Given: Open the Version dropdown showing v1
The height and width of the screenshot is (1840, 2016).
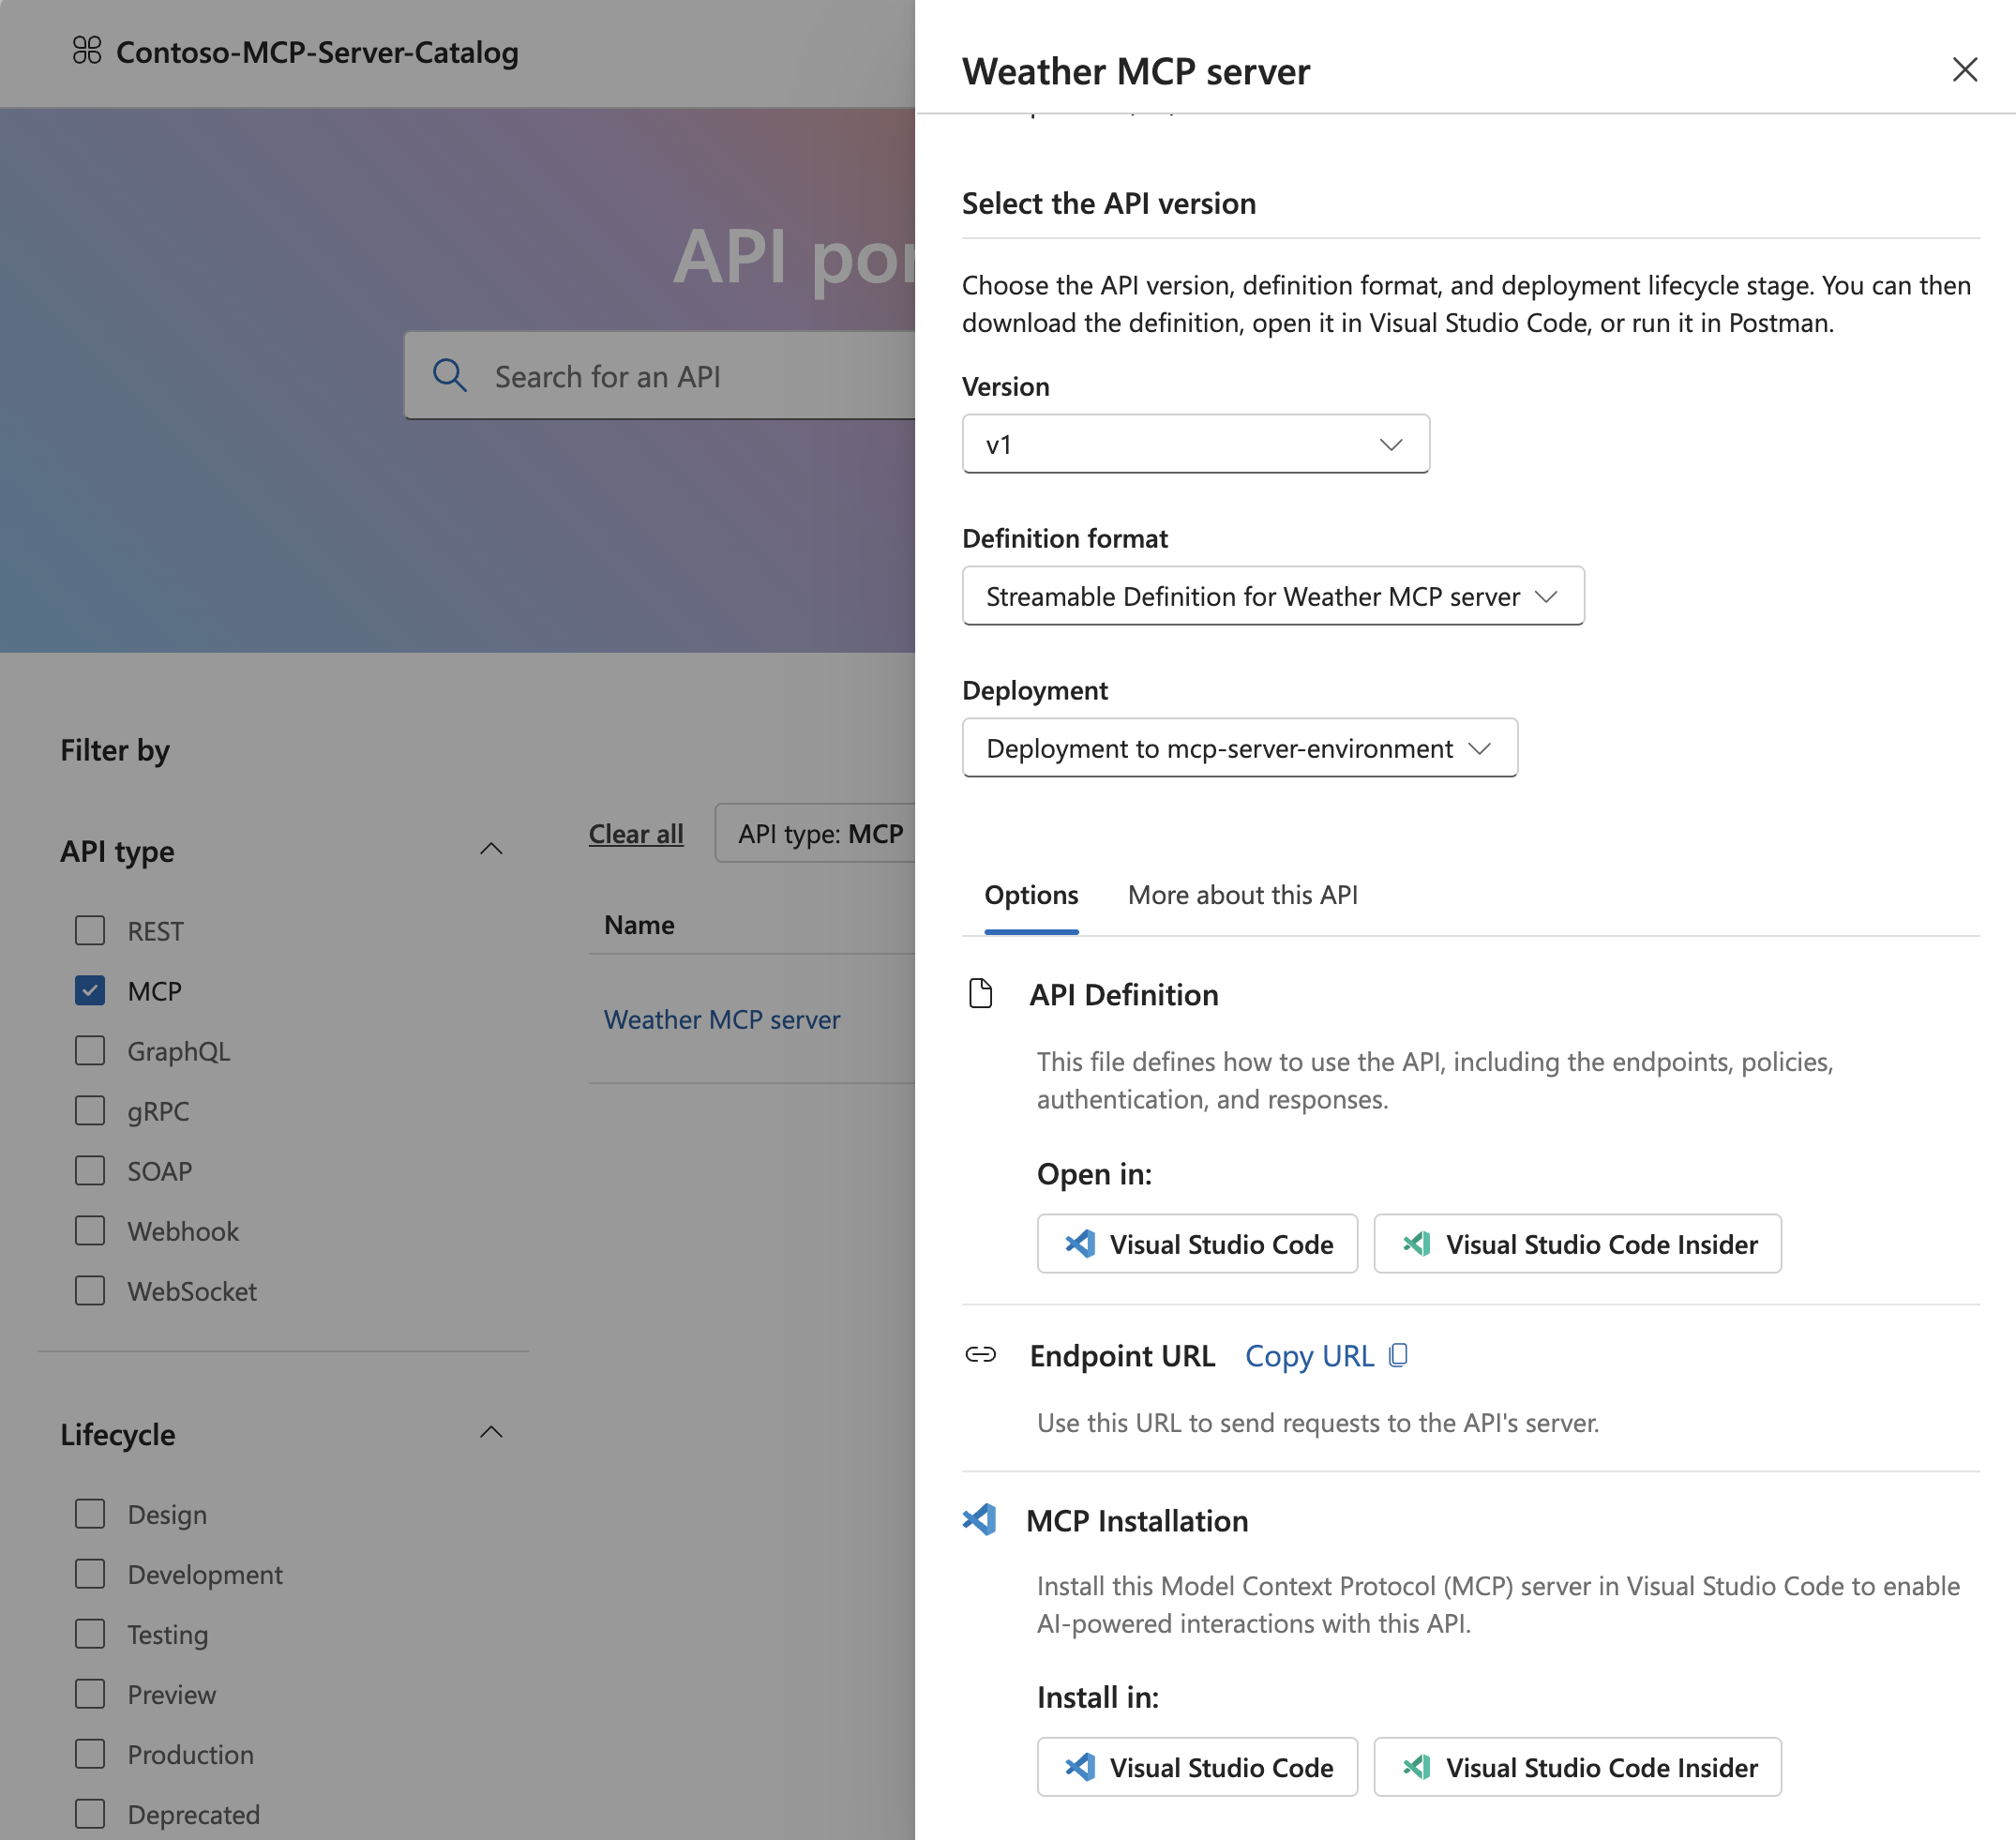Looking at the screenshot, I should coord(1195,443).
